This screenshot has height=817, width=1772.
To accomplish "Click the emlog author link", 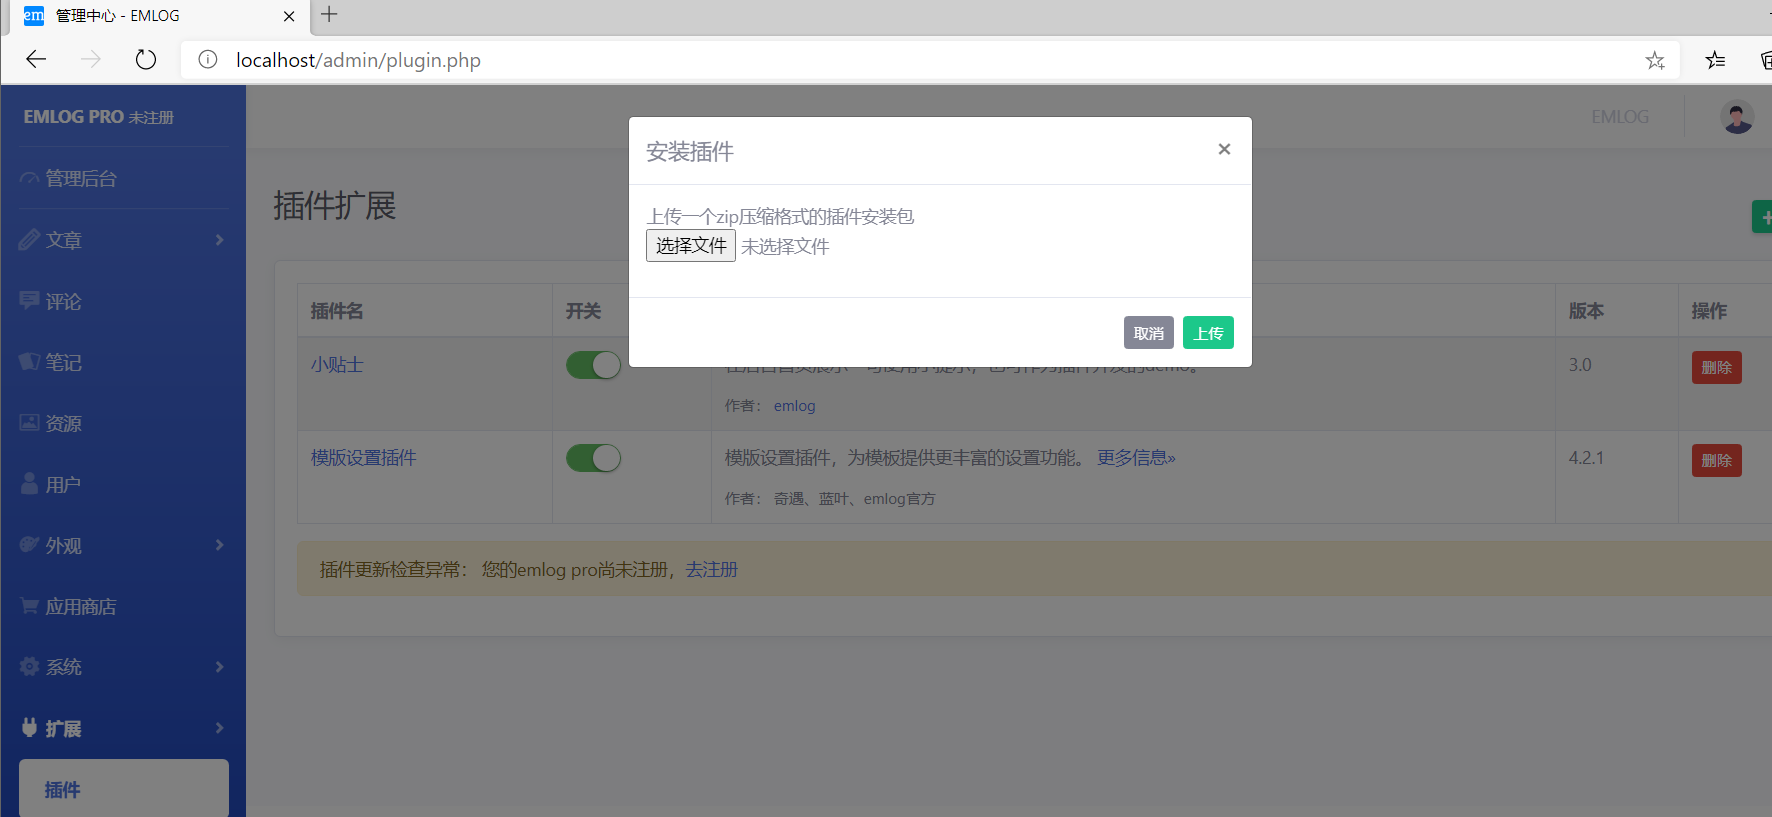I will (794, 406).
